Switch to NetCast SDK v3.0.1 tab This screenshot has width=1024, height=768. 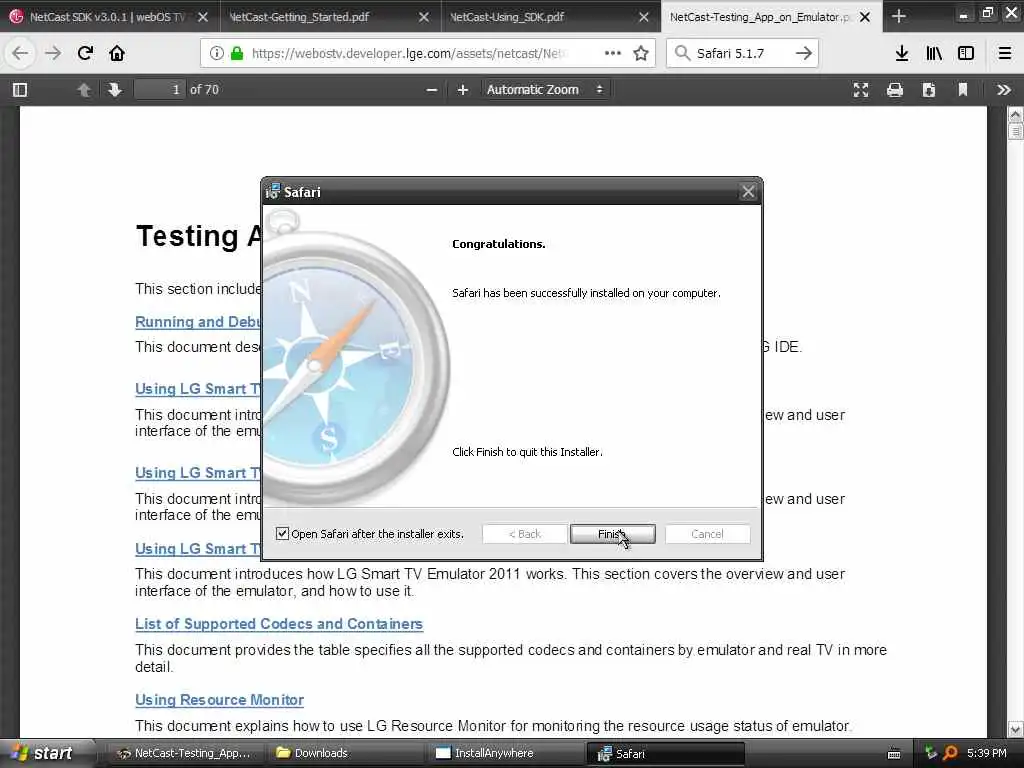coord(110,16)
